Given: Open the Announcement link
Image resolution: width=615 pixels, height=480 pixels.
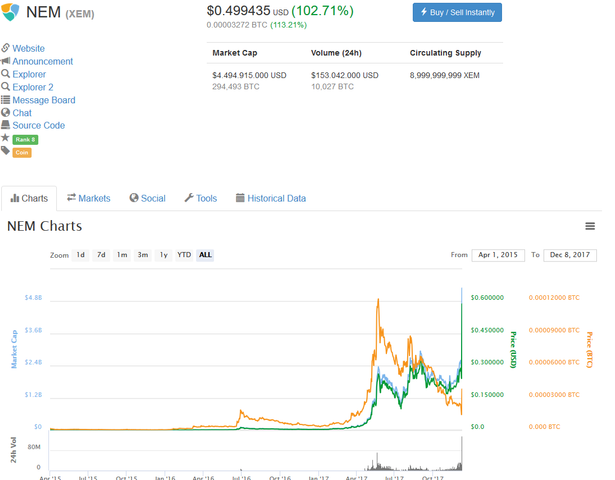Looking at the screenshot, I should [x=43, y=61].
